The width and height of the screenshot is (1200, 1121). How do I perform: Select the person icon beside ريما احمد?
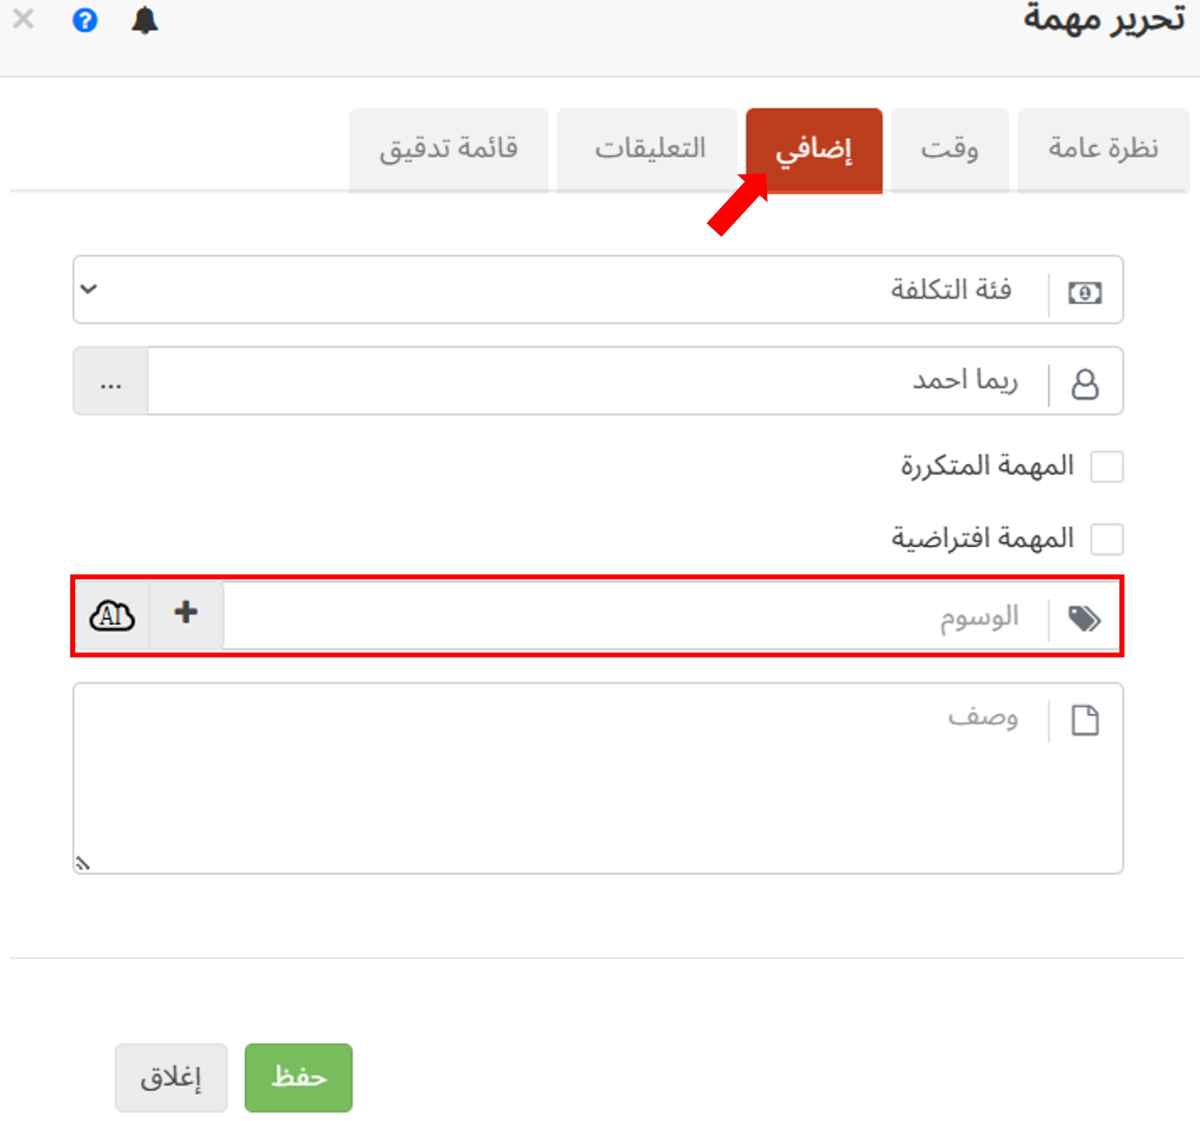tap(1086, 381)
